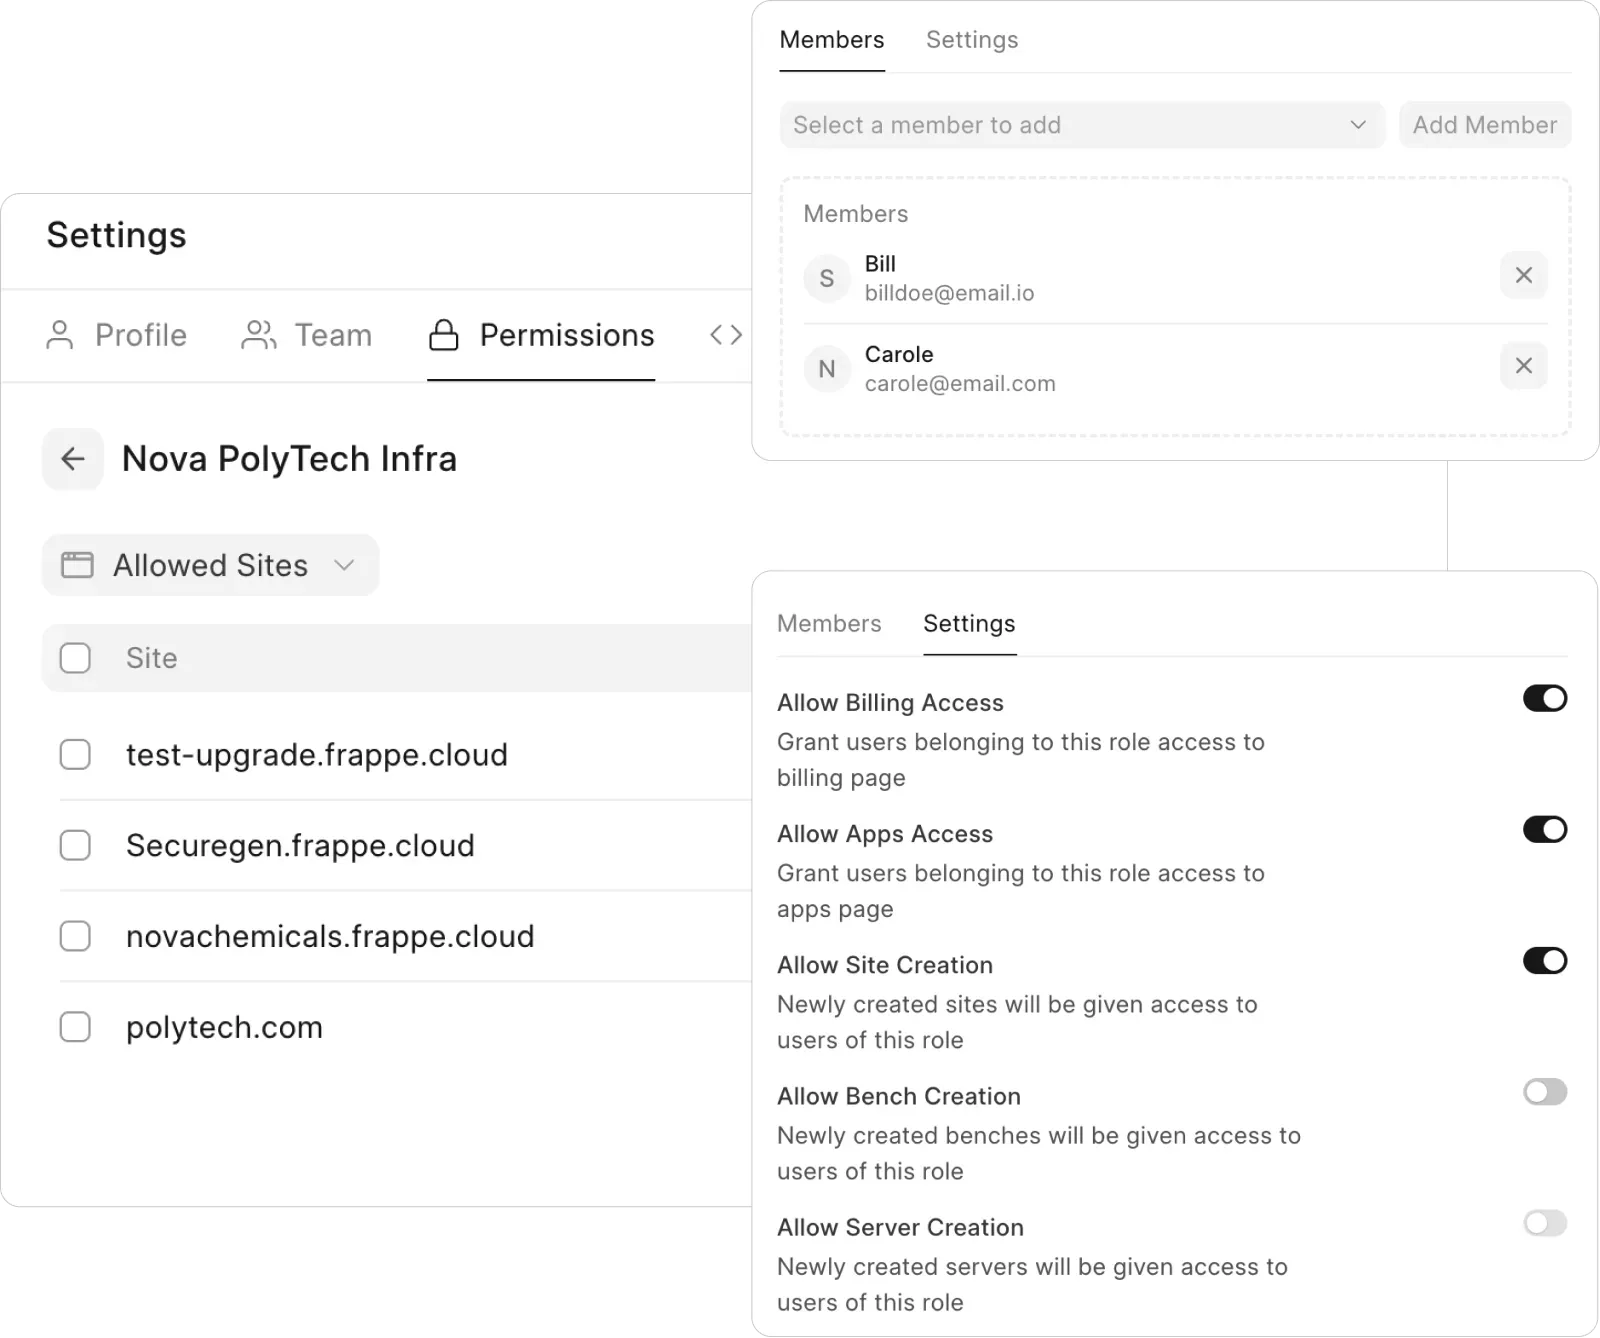The width and height of the screenshot is (1600, 1338).
Task: Click the code brackets tab icon
Action: [x=725, y=335]
